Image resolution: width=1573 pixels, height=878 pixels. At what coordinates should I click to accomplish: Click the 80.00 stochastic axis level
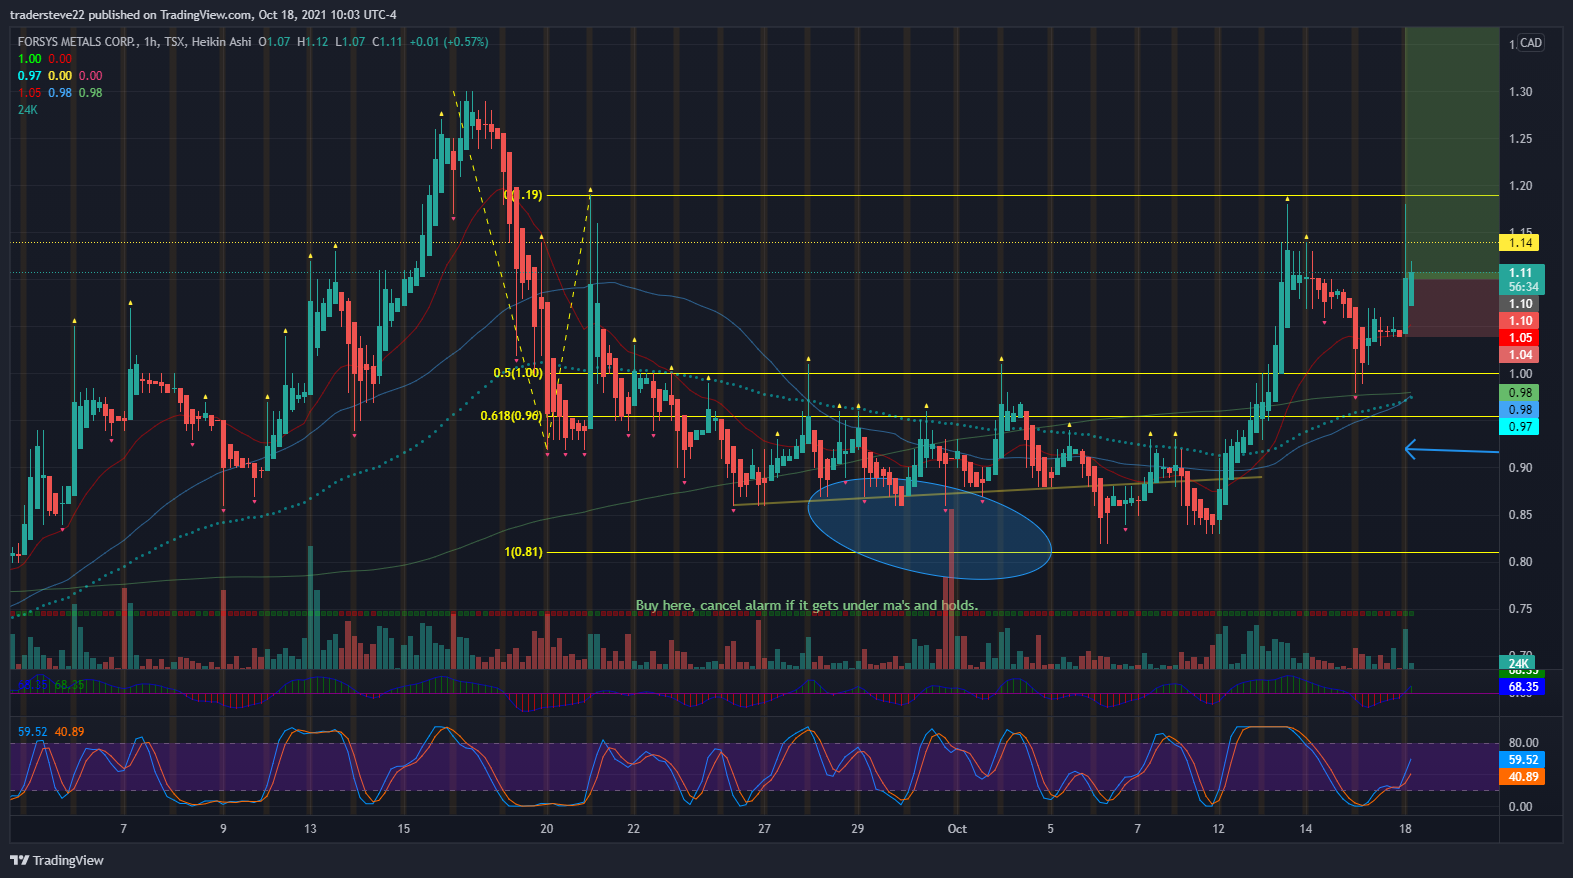(x=1522, y=743)
